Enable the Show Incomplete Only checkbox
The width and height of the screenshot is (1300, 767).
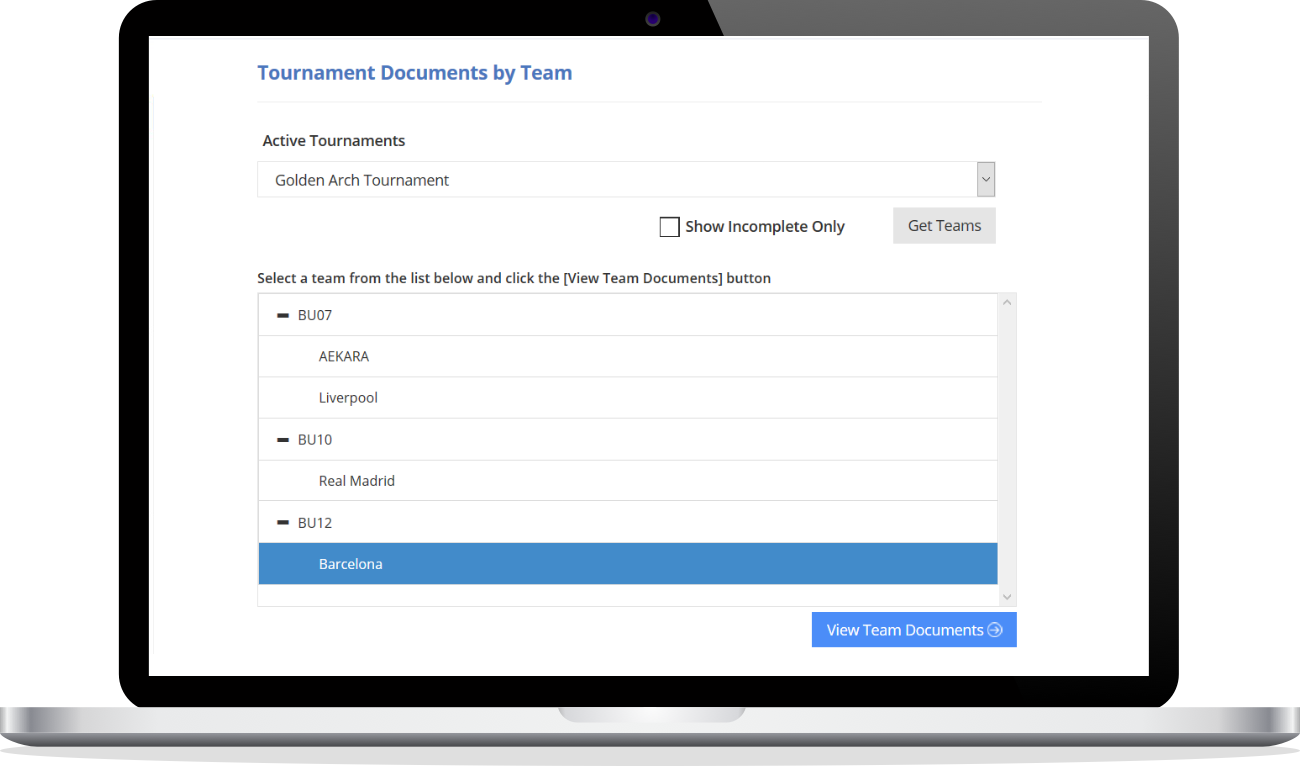point(670,227)
